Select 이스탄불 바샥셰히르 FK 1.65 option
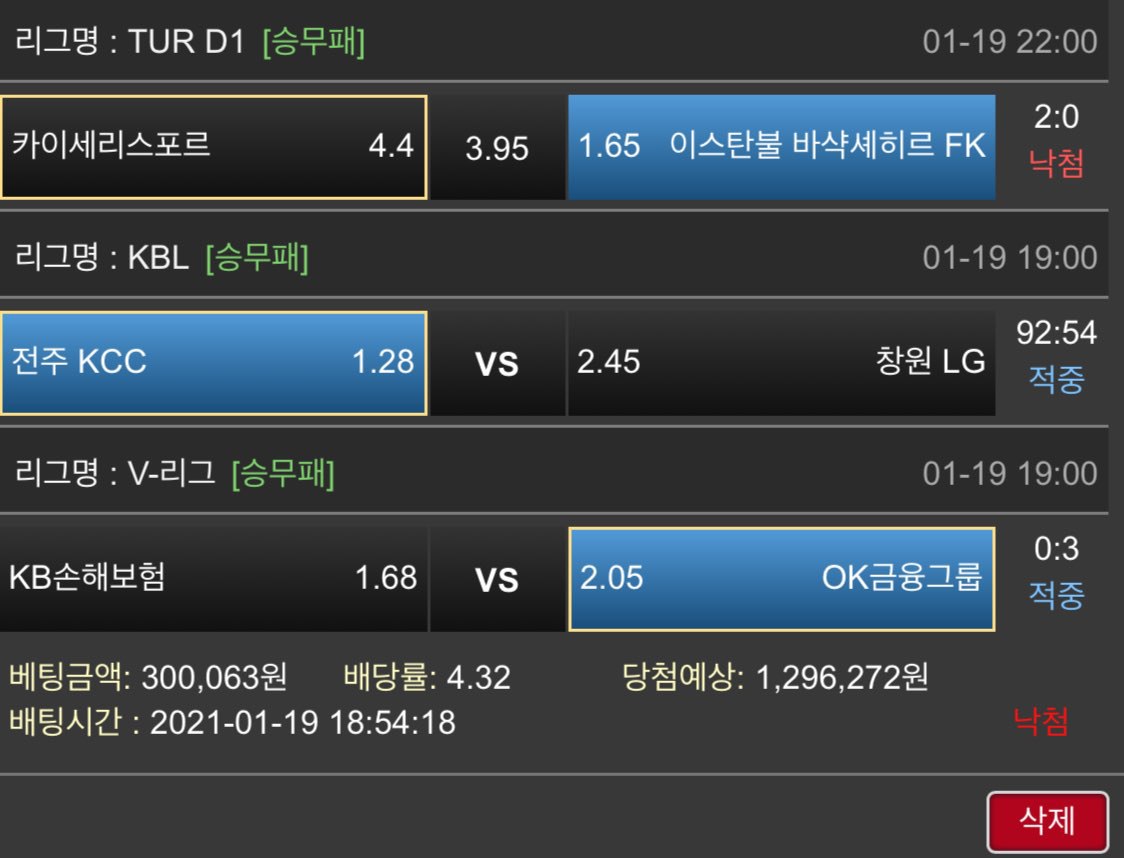Screen dimensions: 1124x858 781,147
